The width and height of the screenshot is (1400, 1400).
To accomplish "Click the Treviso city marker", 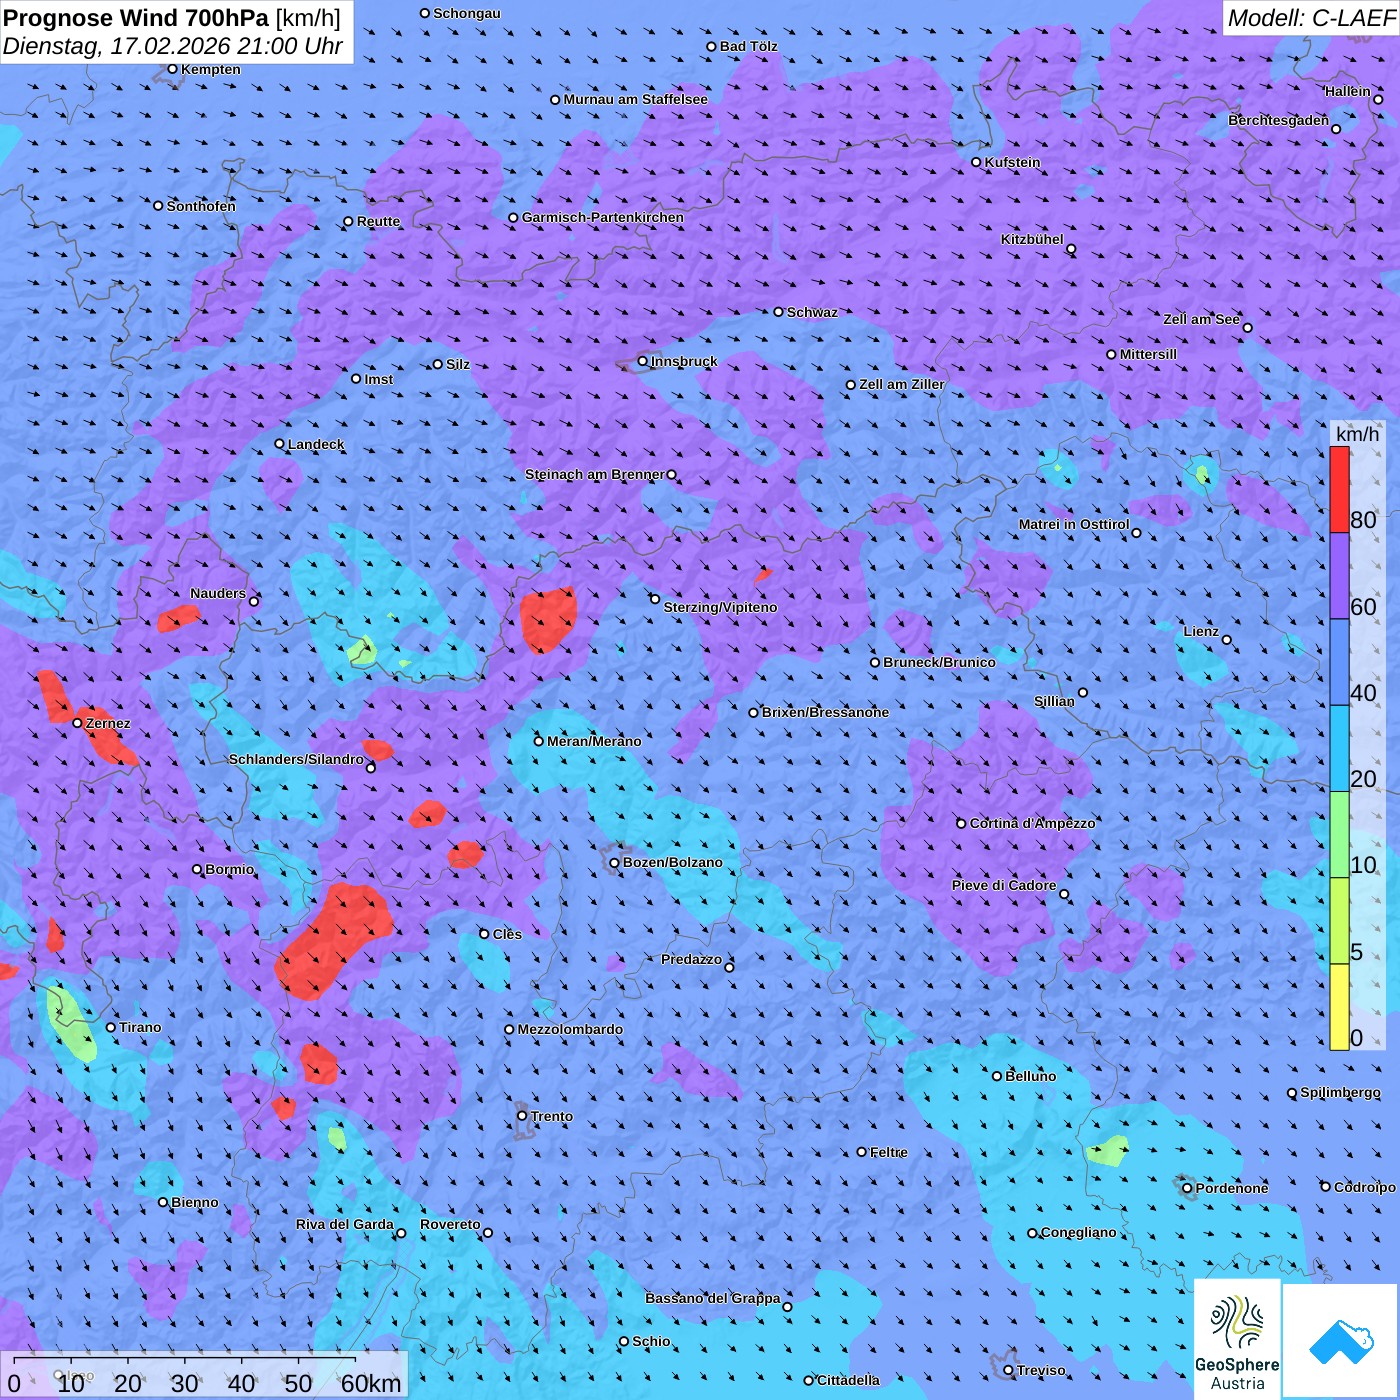I will coord(1008,1370).
